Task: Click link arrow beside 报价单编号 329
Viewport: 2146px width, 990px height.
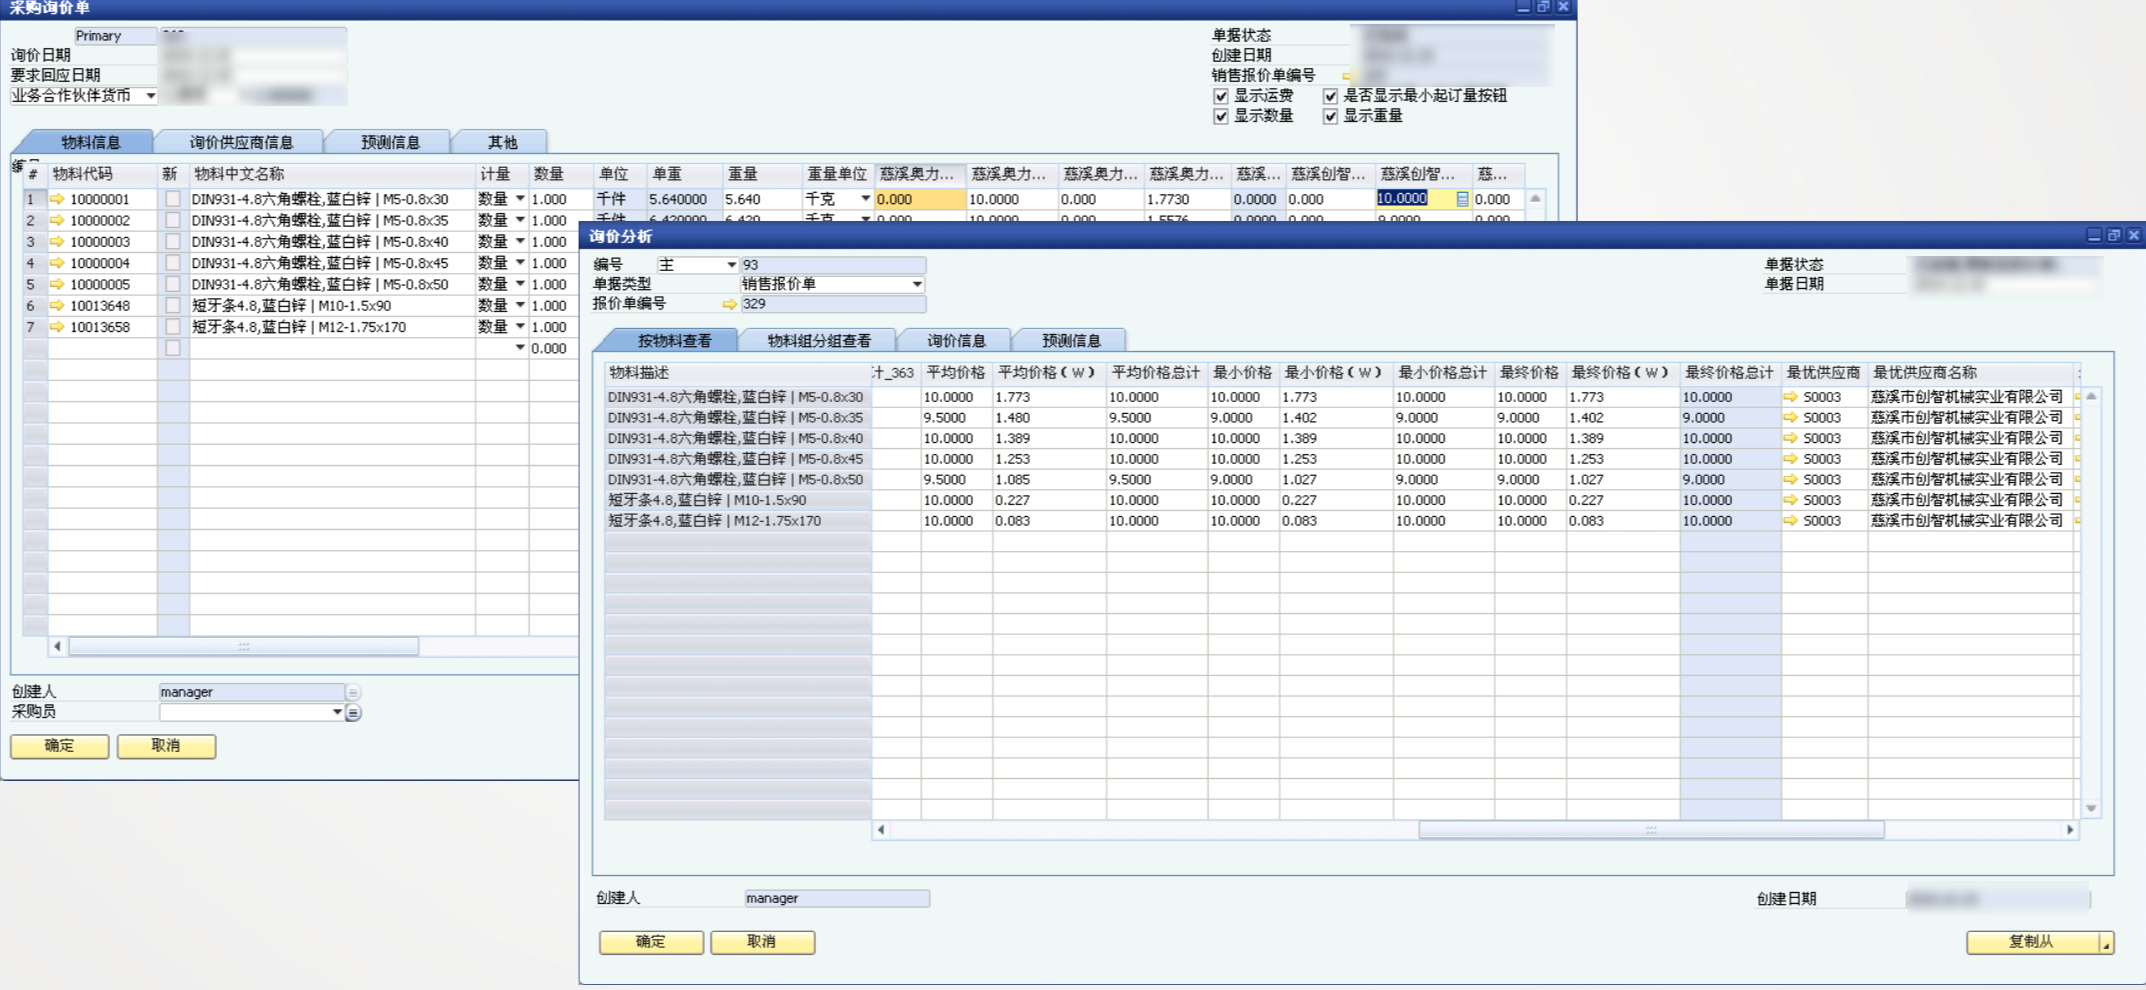Action: 729,304
